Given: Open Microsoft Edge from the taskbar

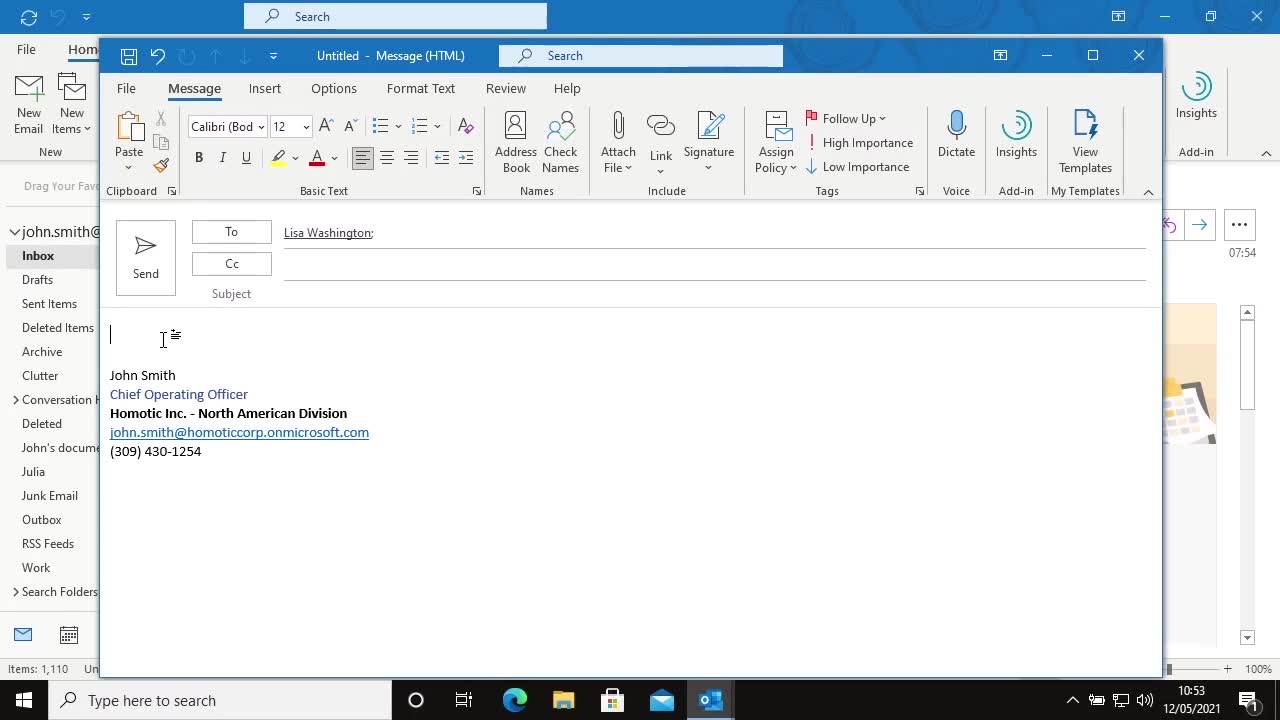Looking at the screenshot, I should pyautogui.click(x=514, y=700).
